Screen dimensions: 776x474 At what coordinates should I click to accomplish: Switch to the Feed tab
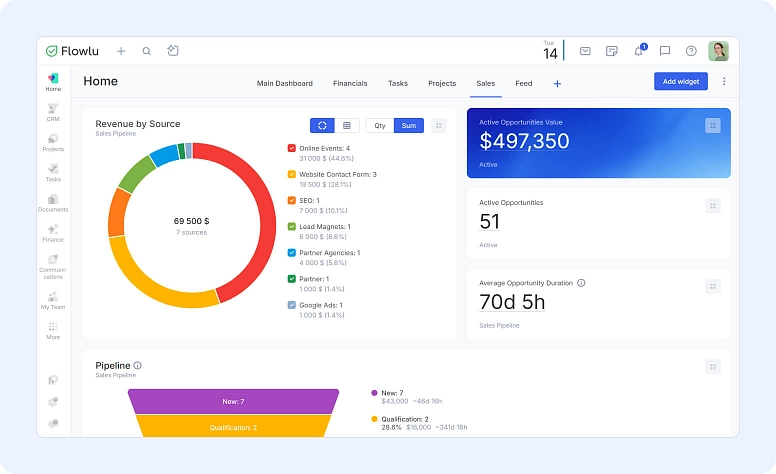[523, 84]
